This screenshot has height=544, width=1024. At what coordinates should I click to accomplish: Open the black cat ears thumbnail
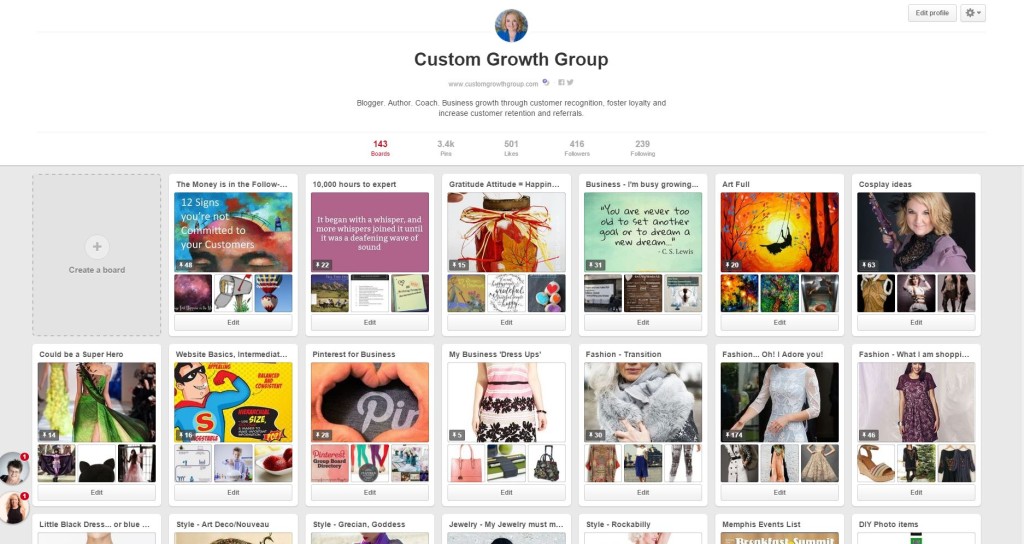tap(97, 463)
